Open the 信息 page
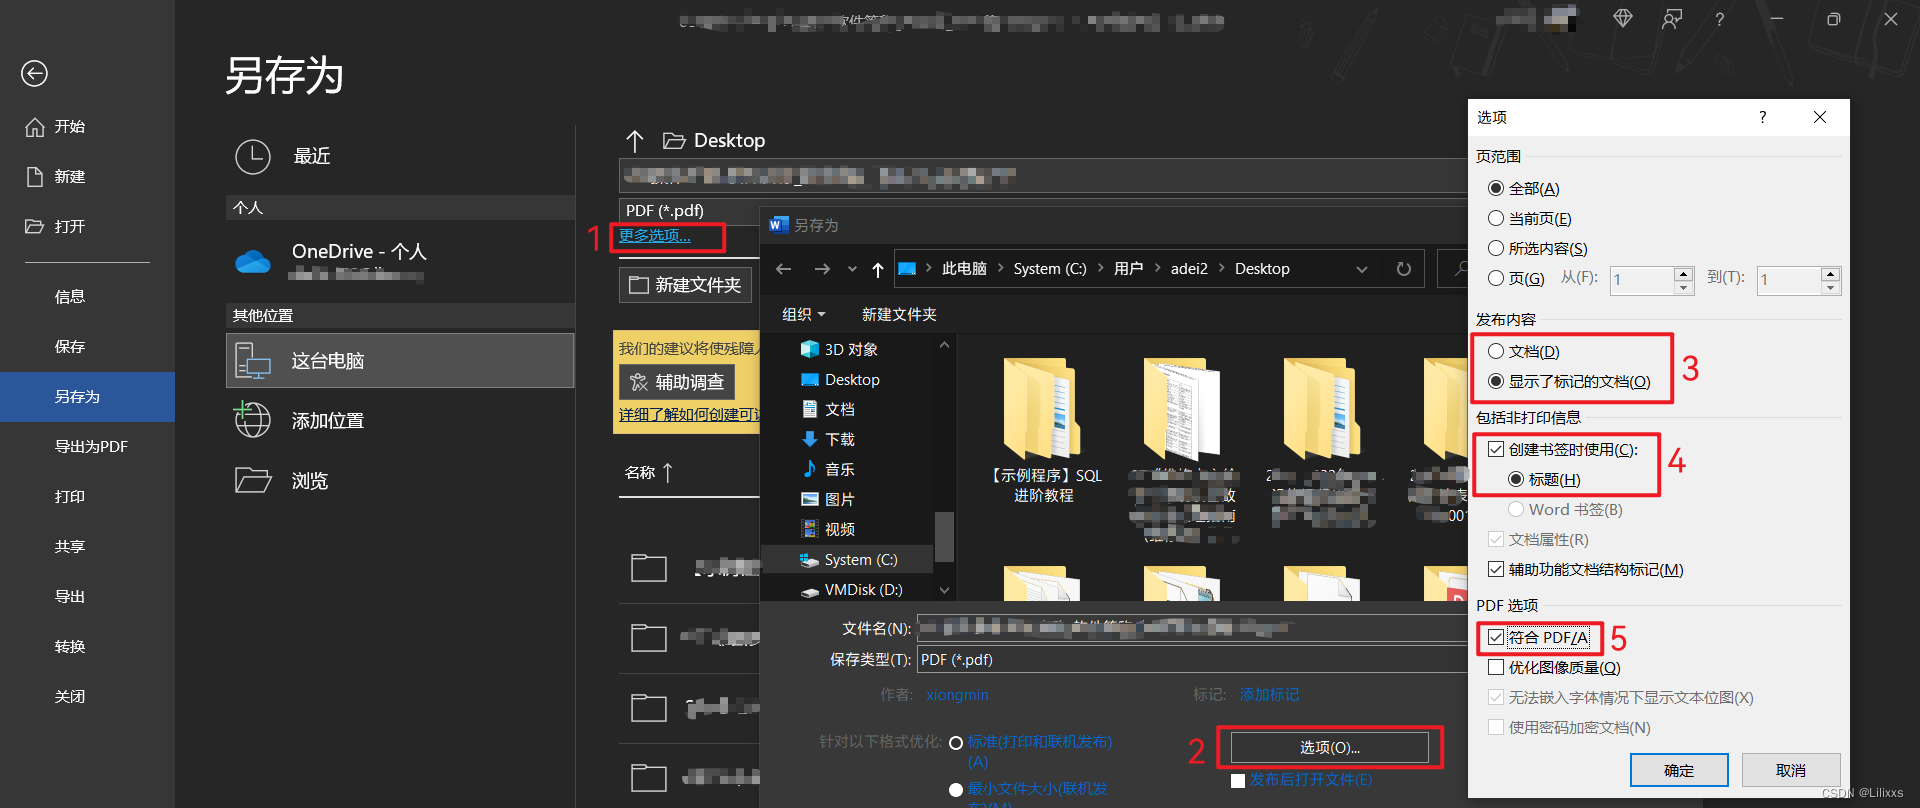The width and height of the screenshot is (1920, 808). (70, 297)
